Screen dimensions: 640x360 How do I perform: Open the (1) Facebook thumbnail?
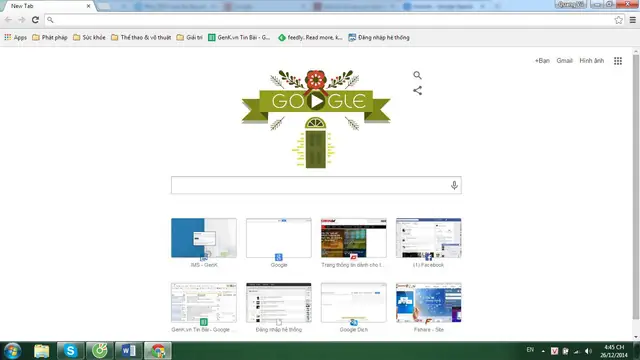[429, 238]
